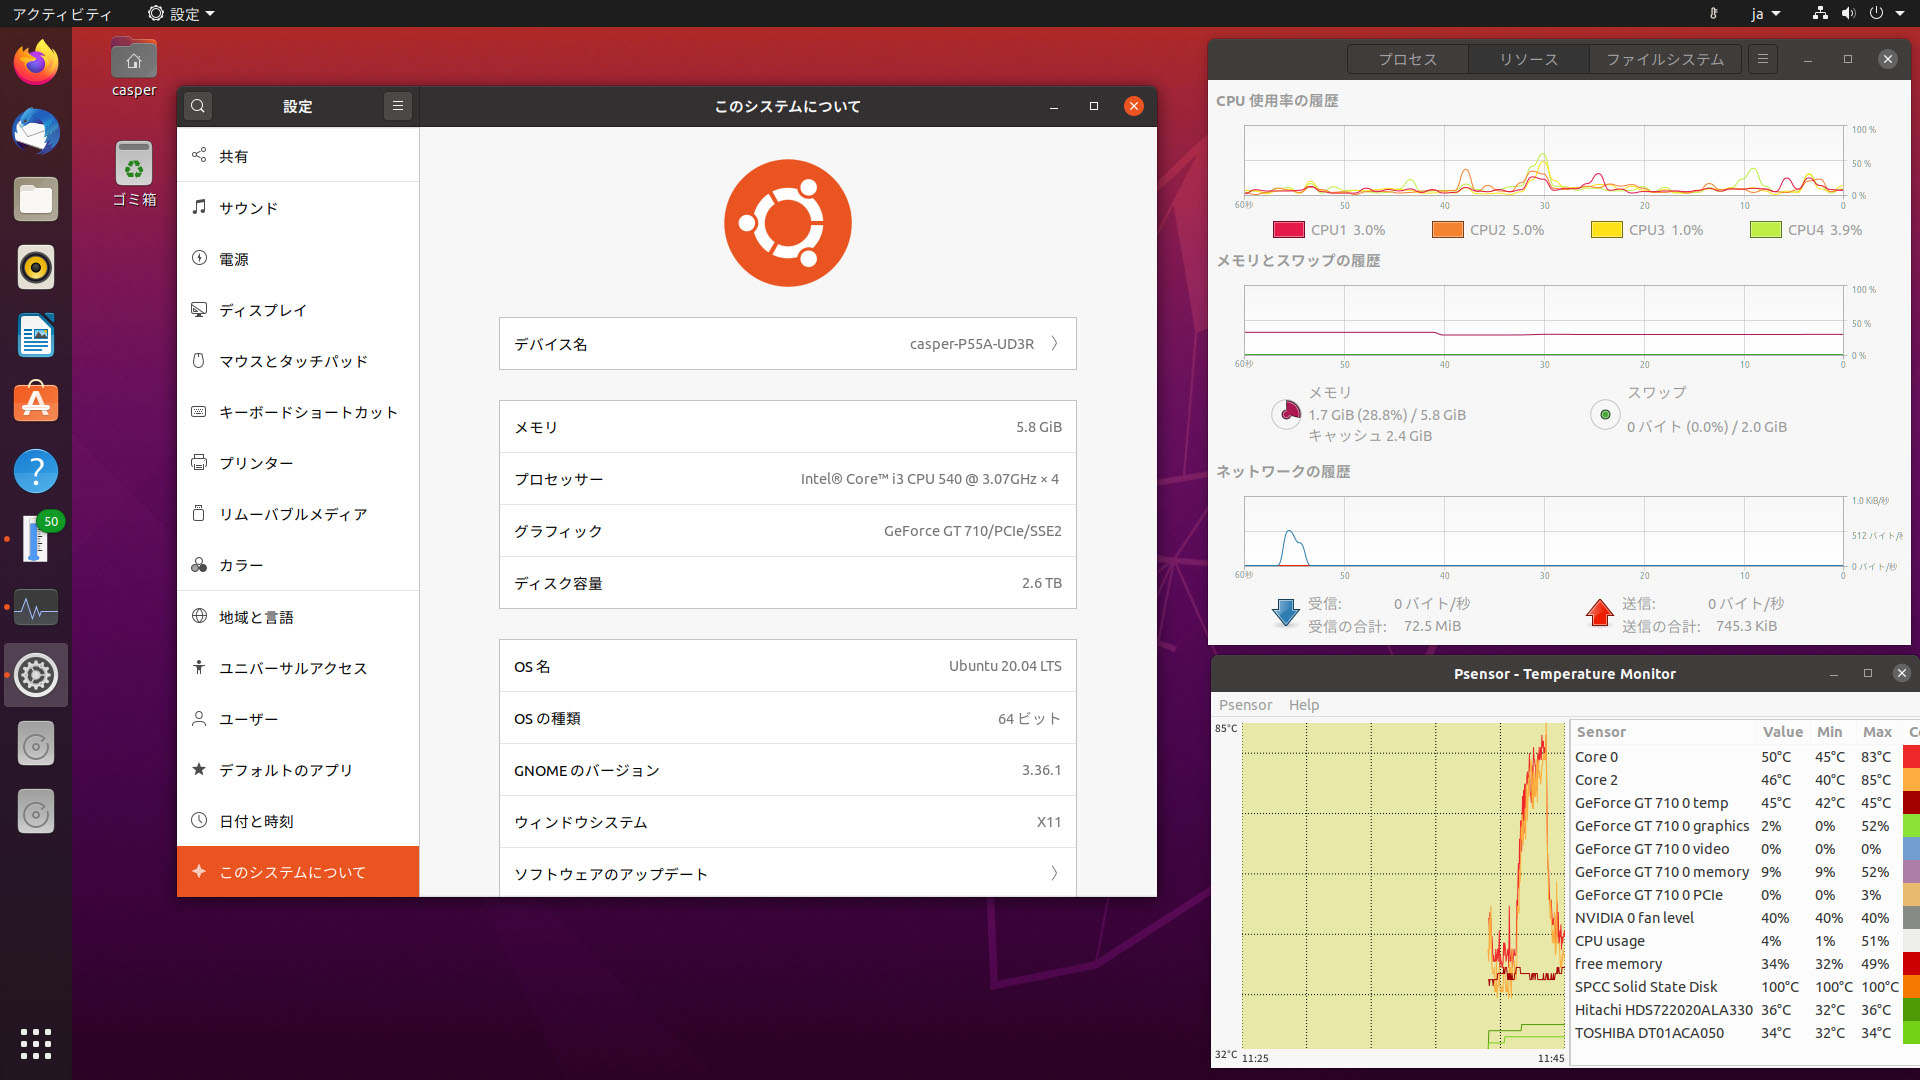The width and height of the screenshot is (1920, 1080).
Task: Open LibreOffice Writer from the dock
Action: tap(36, 336)
